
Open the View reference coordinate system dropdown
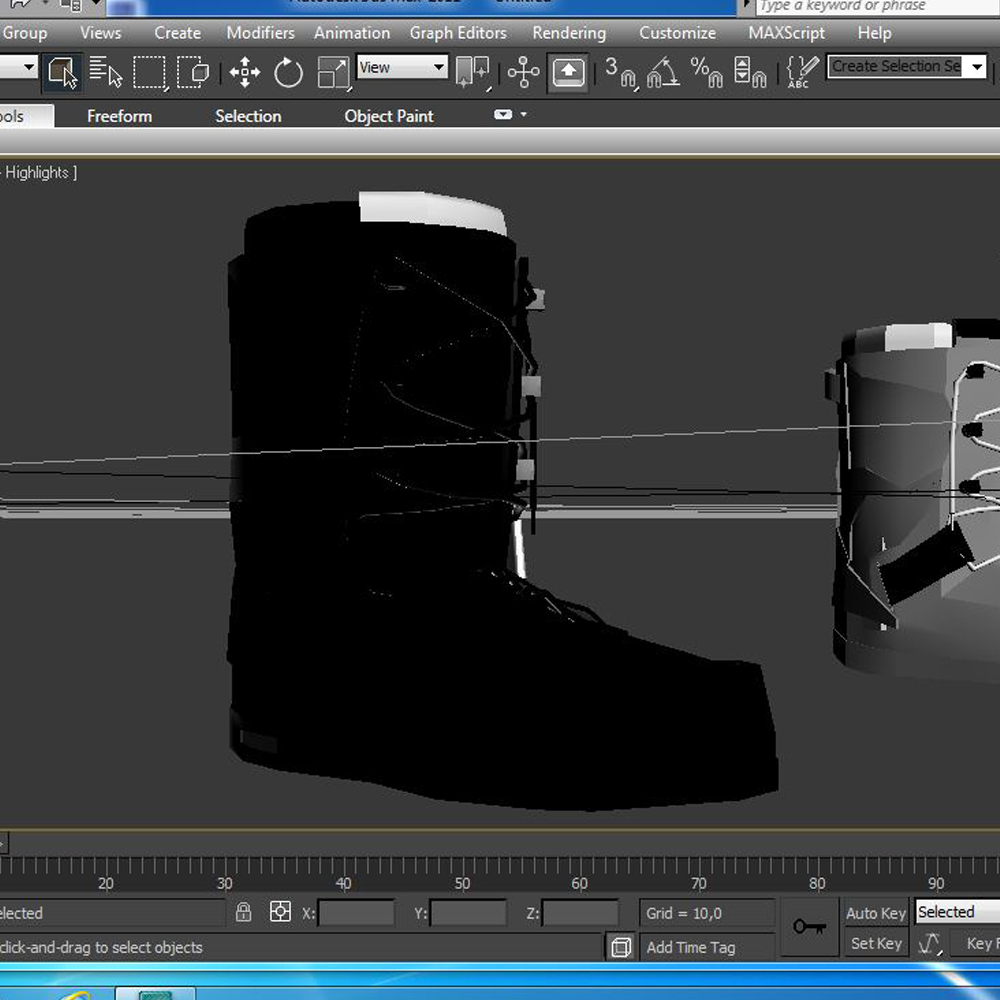pyautogui.click(x=402, y=67)
